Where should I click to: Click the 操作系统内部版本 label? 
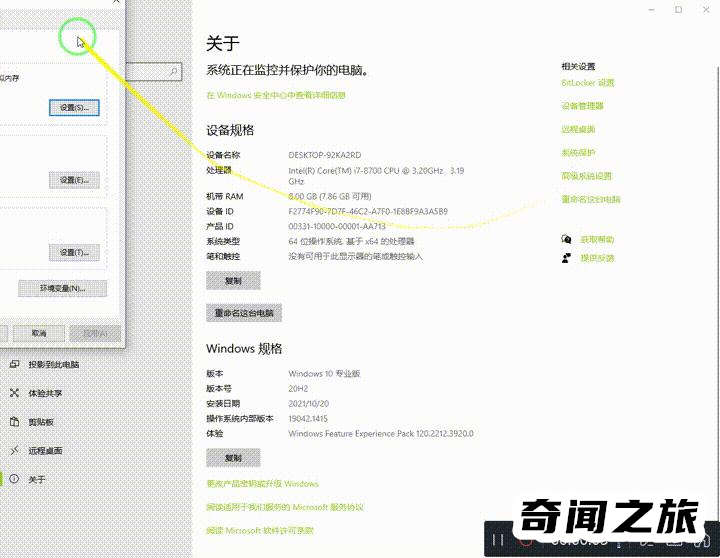coord(240,418)
